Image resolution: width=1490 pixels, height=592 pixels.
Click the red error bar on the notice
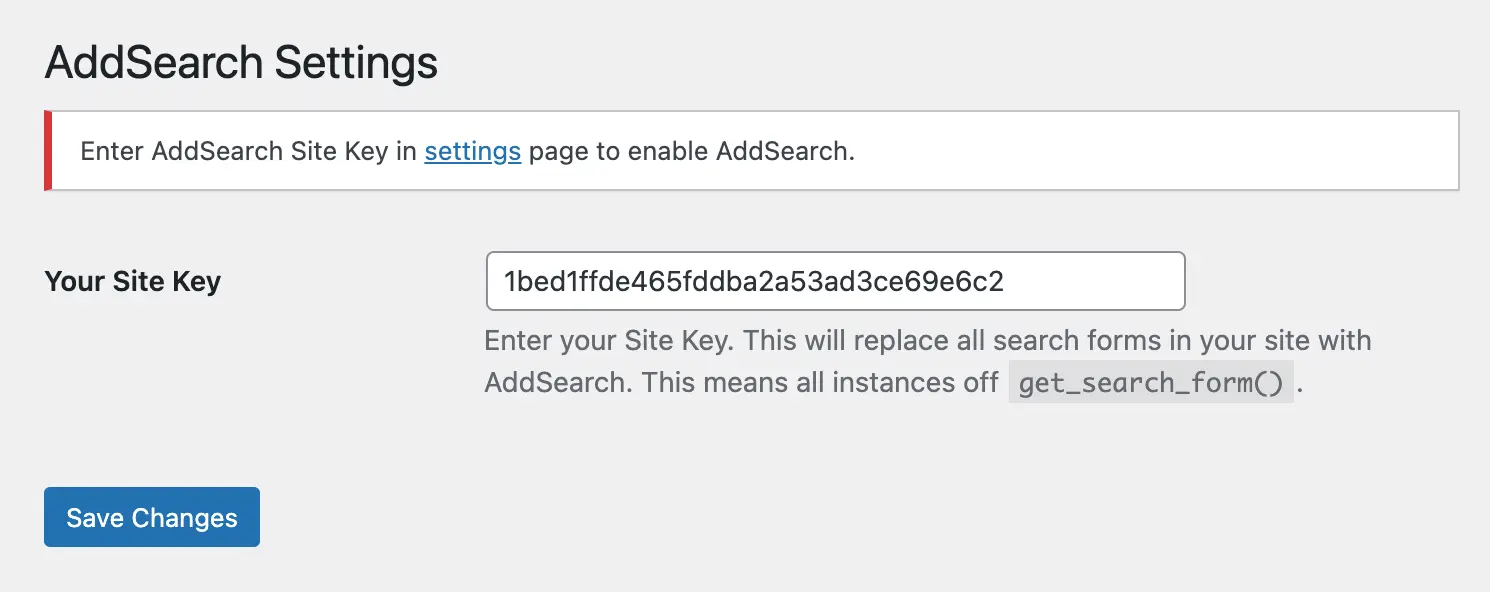48,150
